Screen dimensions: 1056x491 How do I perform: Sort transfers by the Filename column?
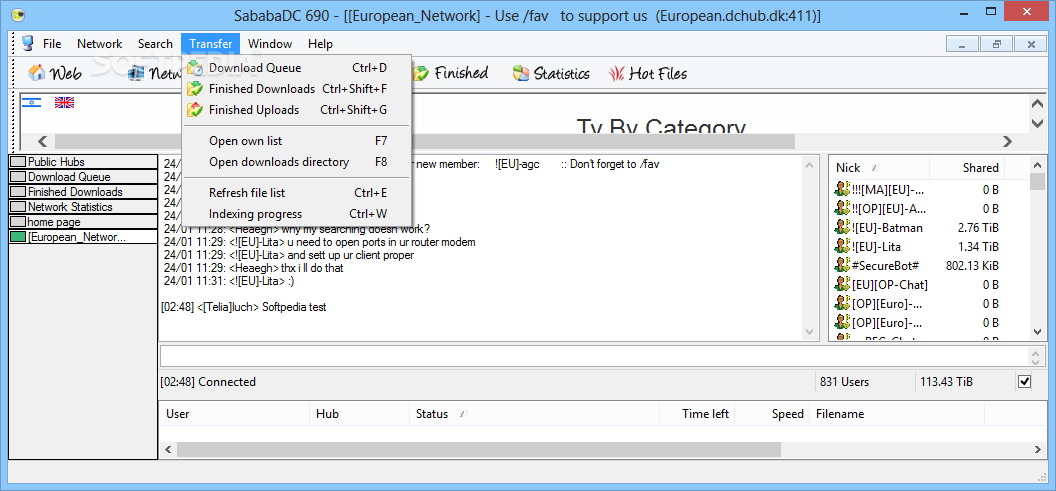[x=897, y=414]
